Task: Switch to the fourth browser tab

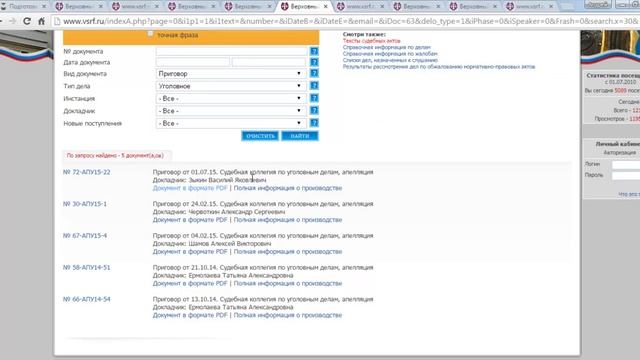Action: [191, 7]
